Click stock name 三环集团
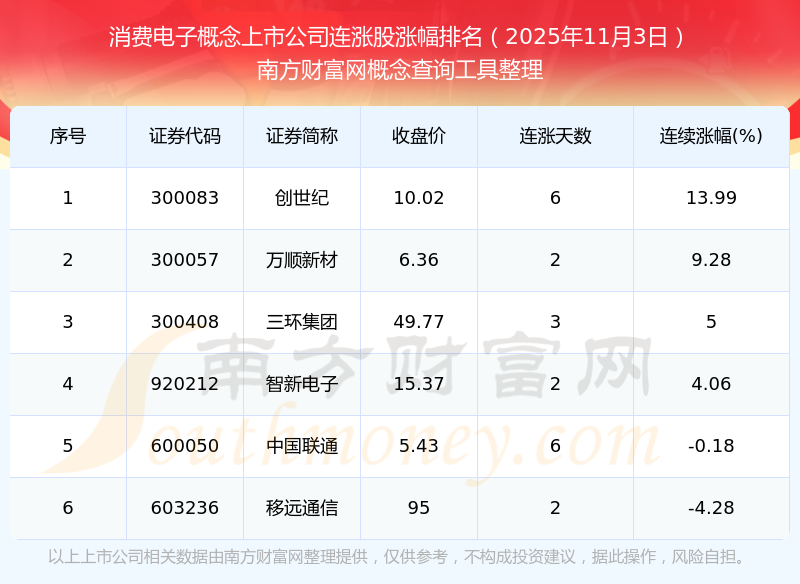The image size is (800, 584). 302,322
